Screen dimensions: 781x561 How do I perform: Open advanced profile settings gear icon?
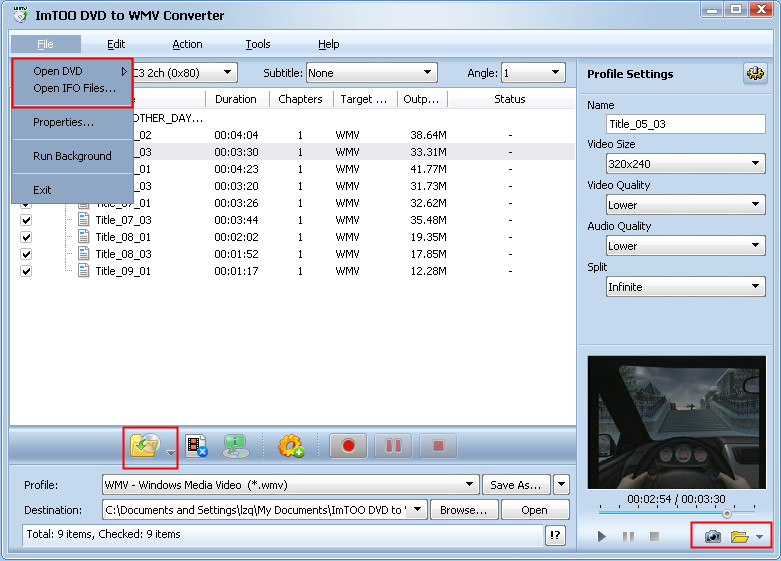[755, 74]
